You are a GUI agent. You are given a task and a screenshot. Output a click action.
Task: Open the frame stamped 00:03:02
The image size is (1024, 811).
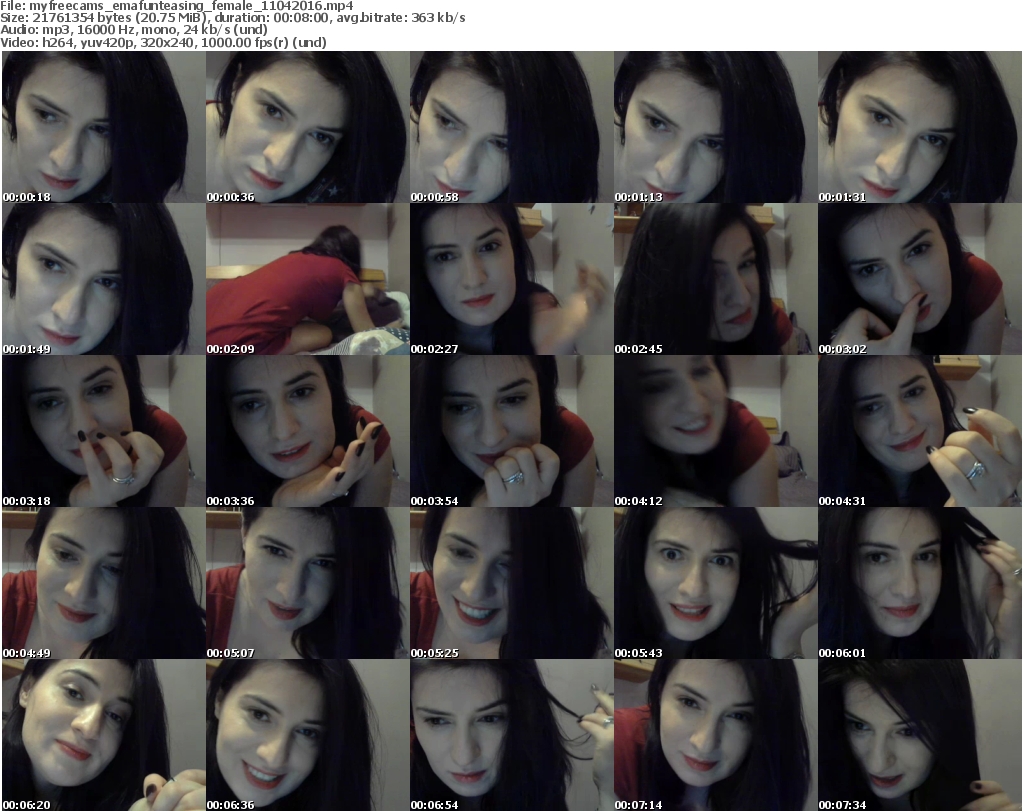pos(920,279)
